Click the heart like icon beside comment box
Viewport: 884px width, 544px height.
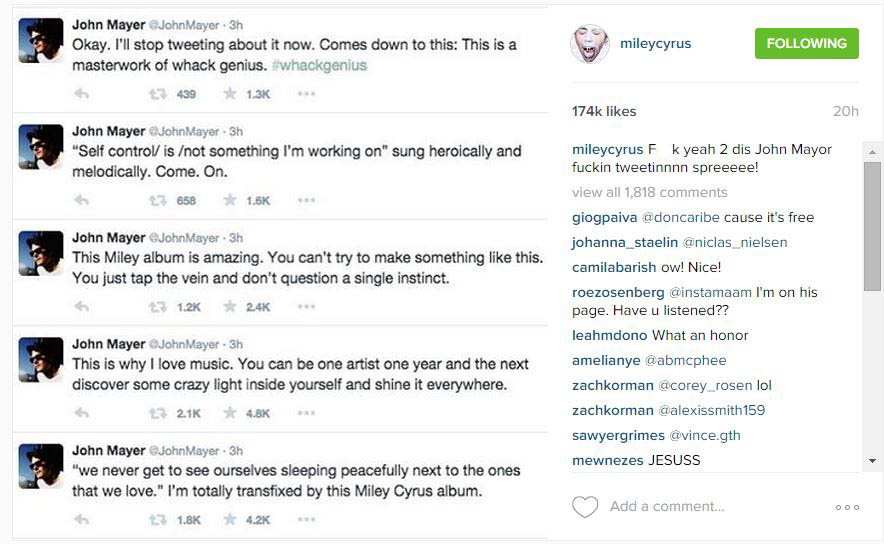pyautogui.click(x=585, y=507)
